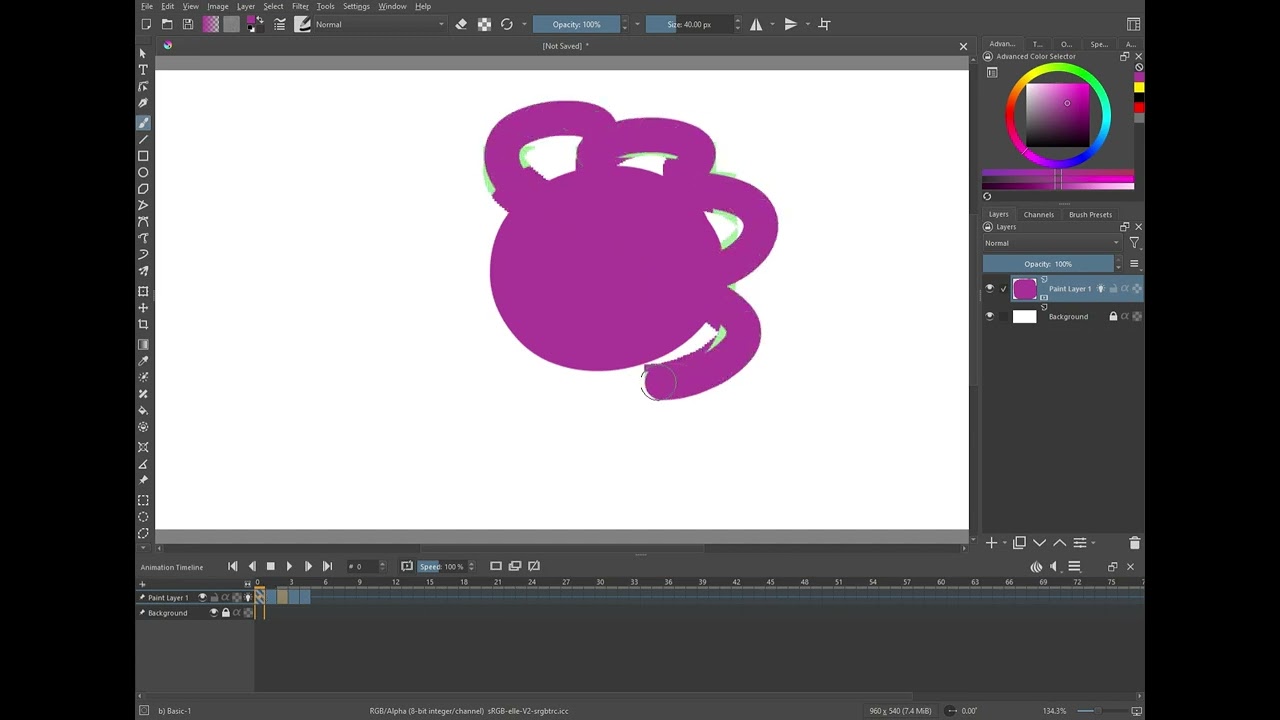
Task: Pick the yellow swatch in color history
Action: tap(1139, 87)
